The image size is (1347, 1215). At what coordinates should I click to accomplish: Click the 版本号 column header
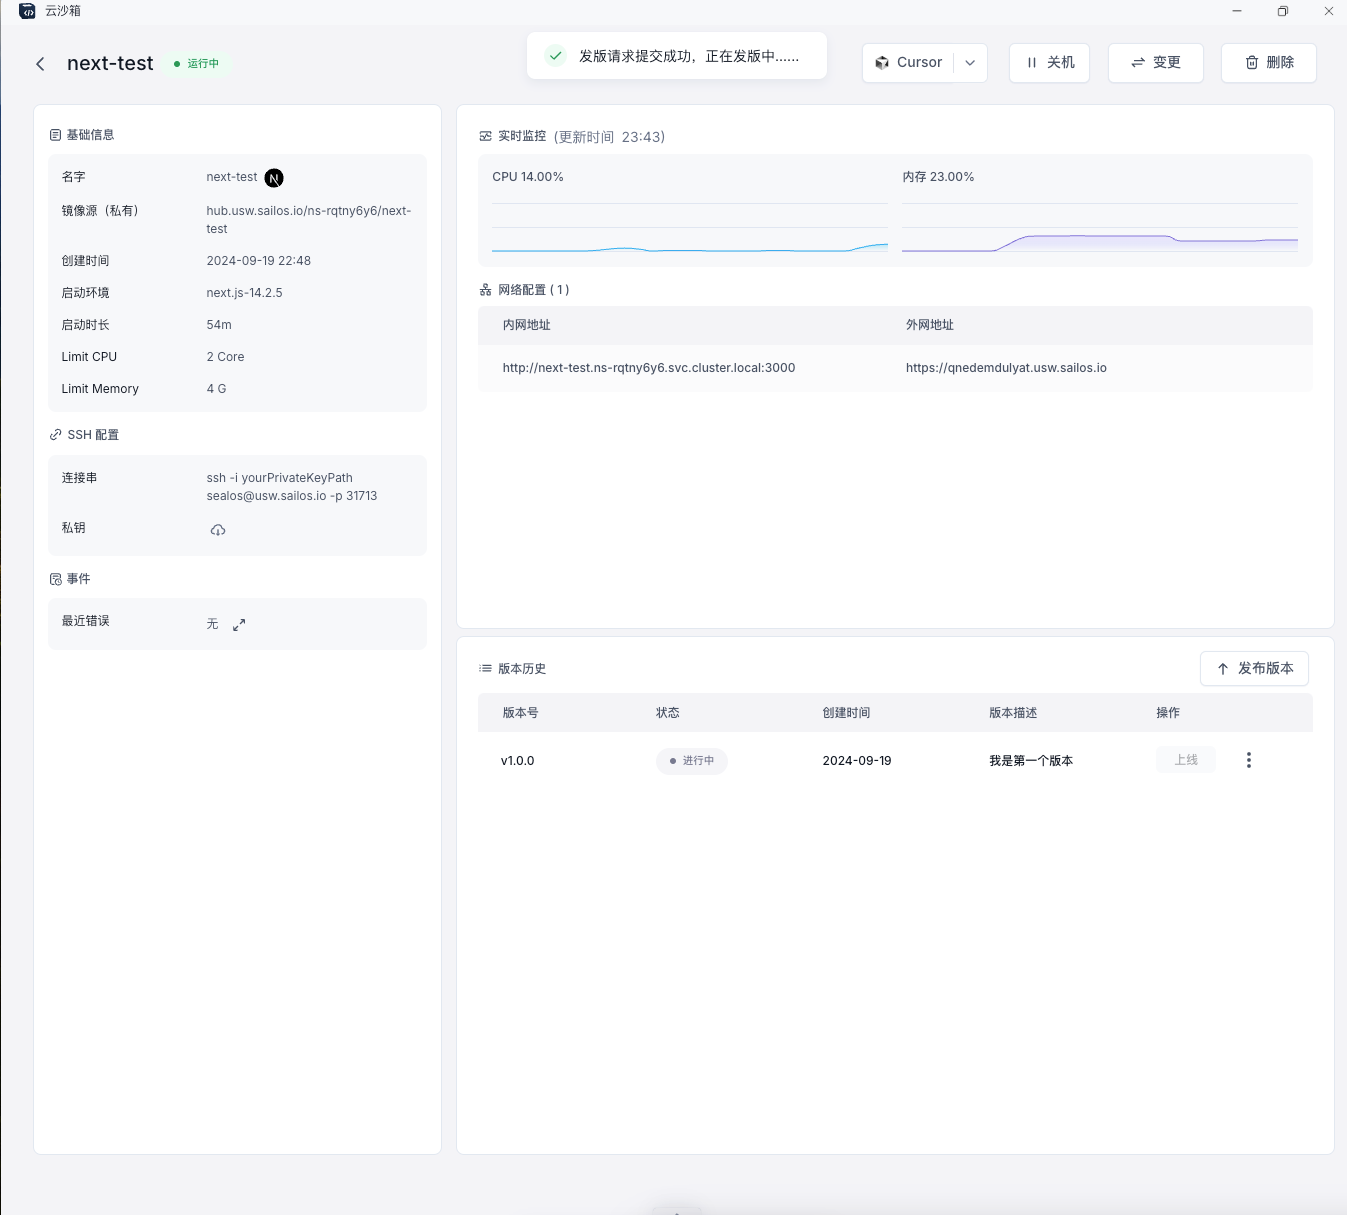[x=520, y=713]
